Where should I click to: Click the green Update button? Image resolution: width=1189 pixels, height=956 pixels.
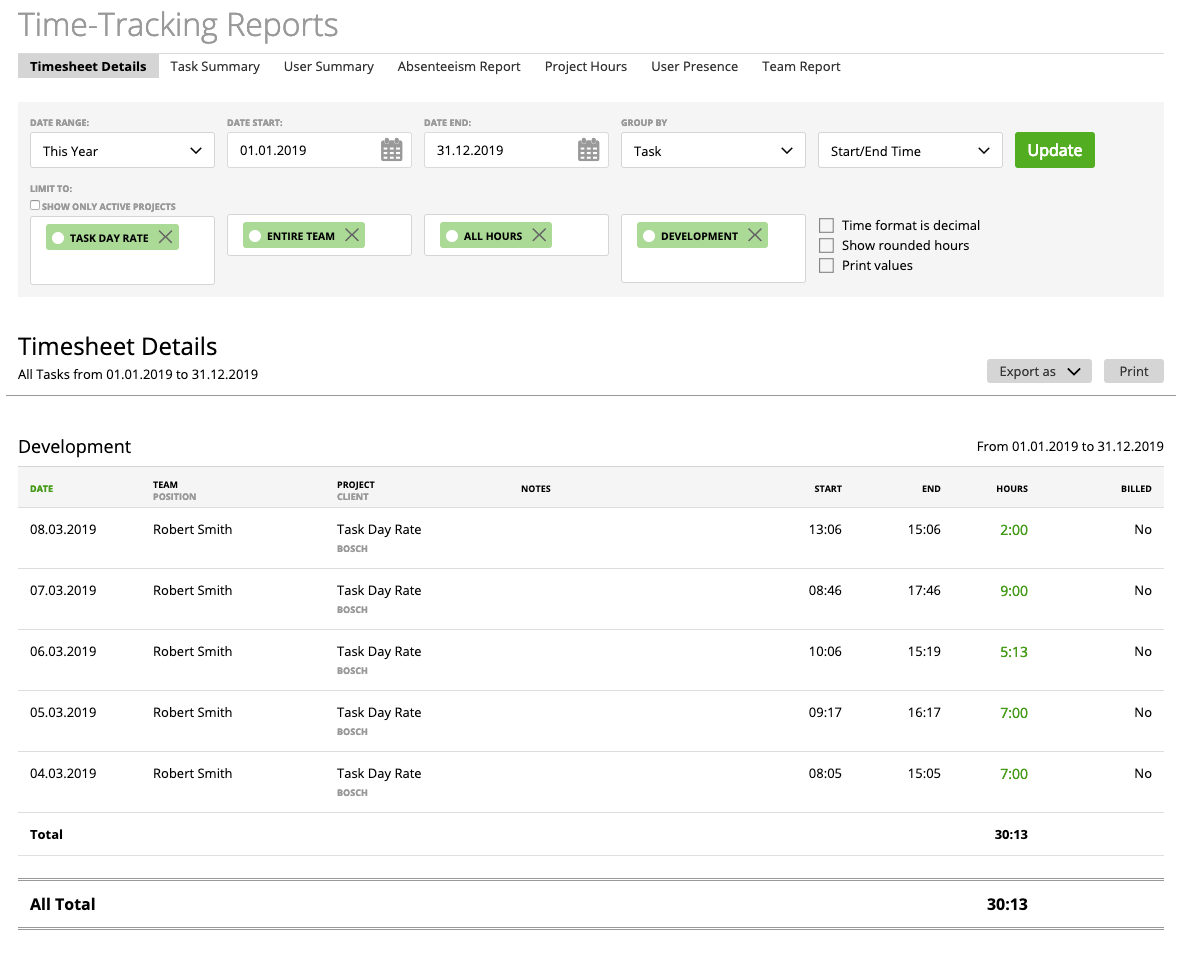pyautogui.click(x=1054, y=150)
